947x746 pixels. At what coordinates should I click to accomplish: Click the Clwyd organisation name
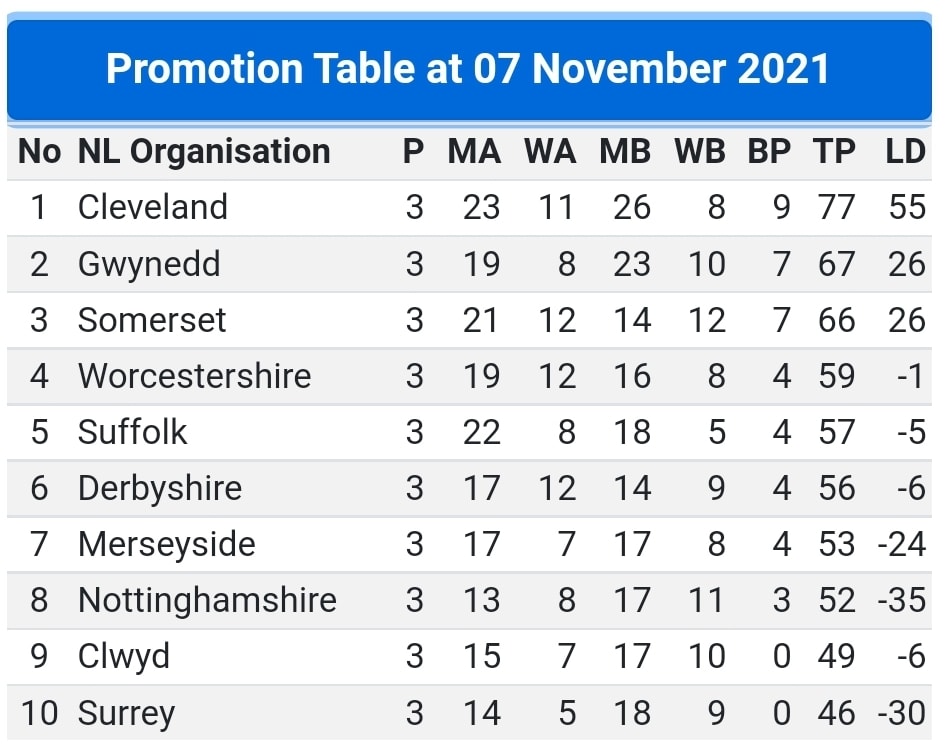124,657
